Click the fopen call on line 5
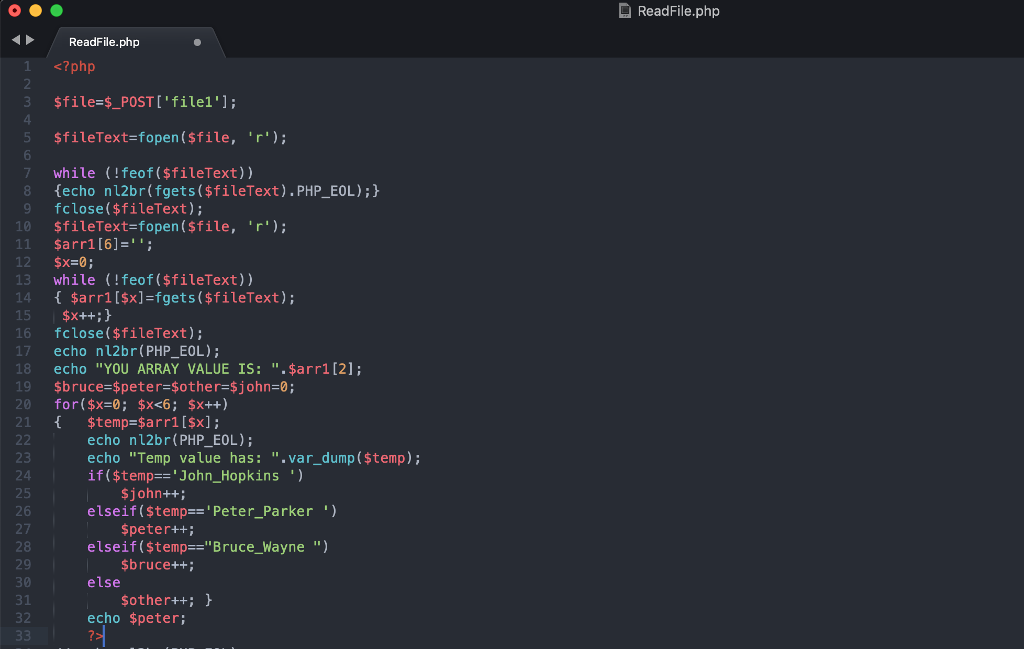The image size is (1024, 649). point(160,137)
